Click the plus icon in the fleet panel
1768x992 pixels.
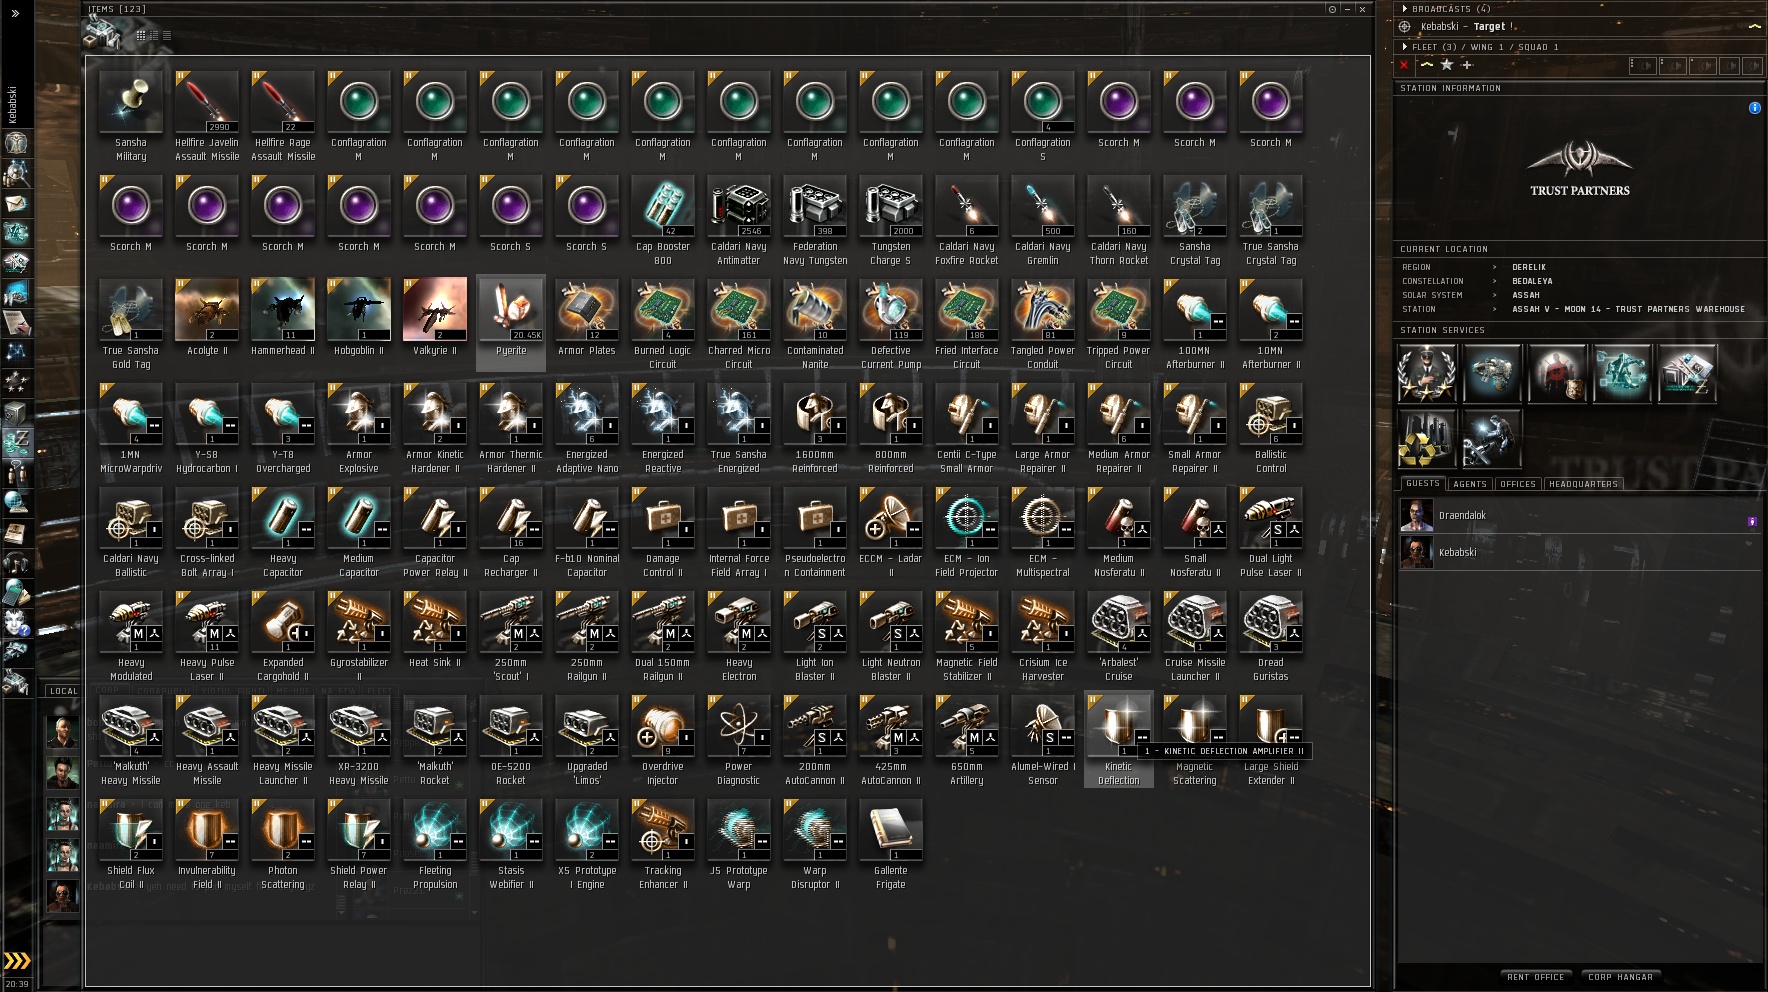point(1467,65)
